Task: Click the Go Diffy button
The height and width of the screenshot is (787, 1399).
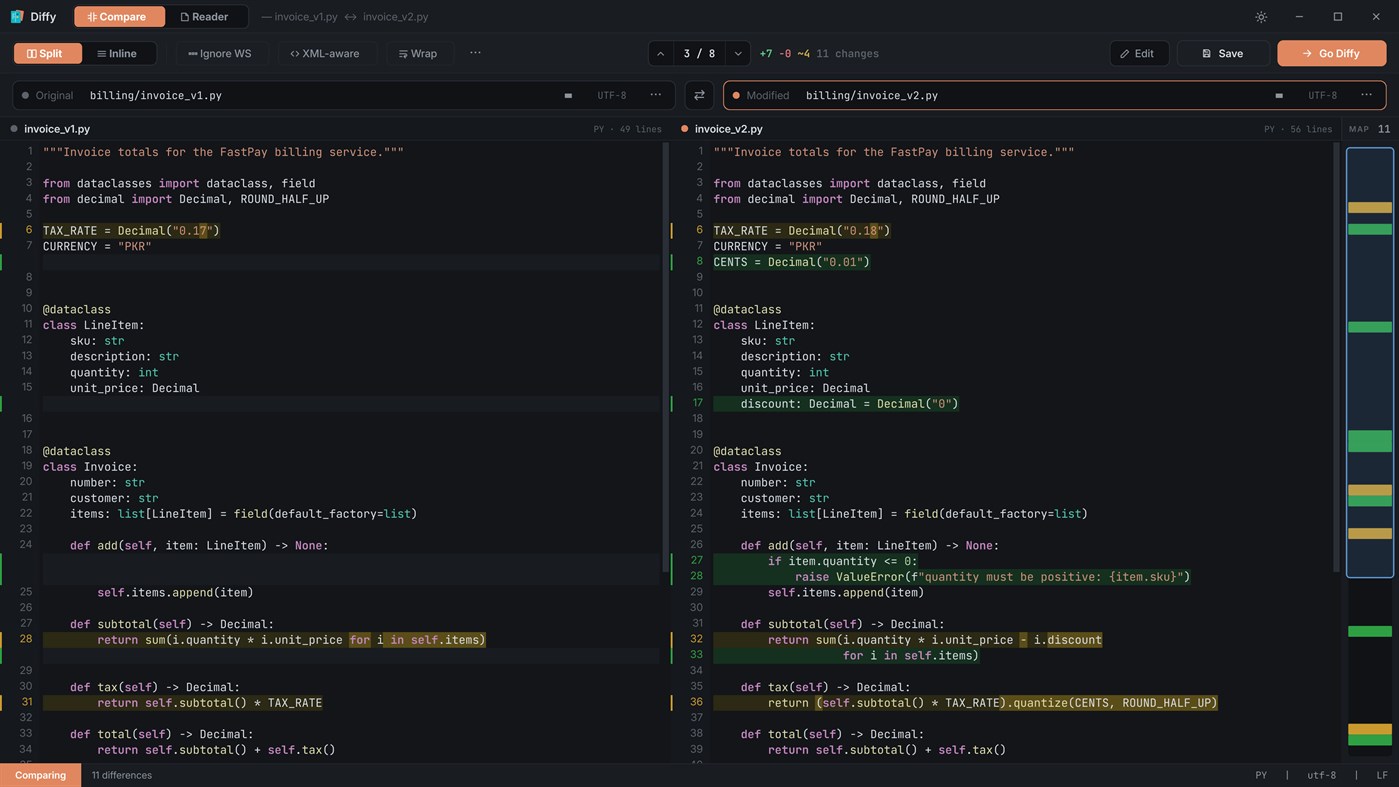Action: [x=1331, y=53]
